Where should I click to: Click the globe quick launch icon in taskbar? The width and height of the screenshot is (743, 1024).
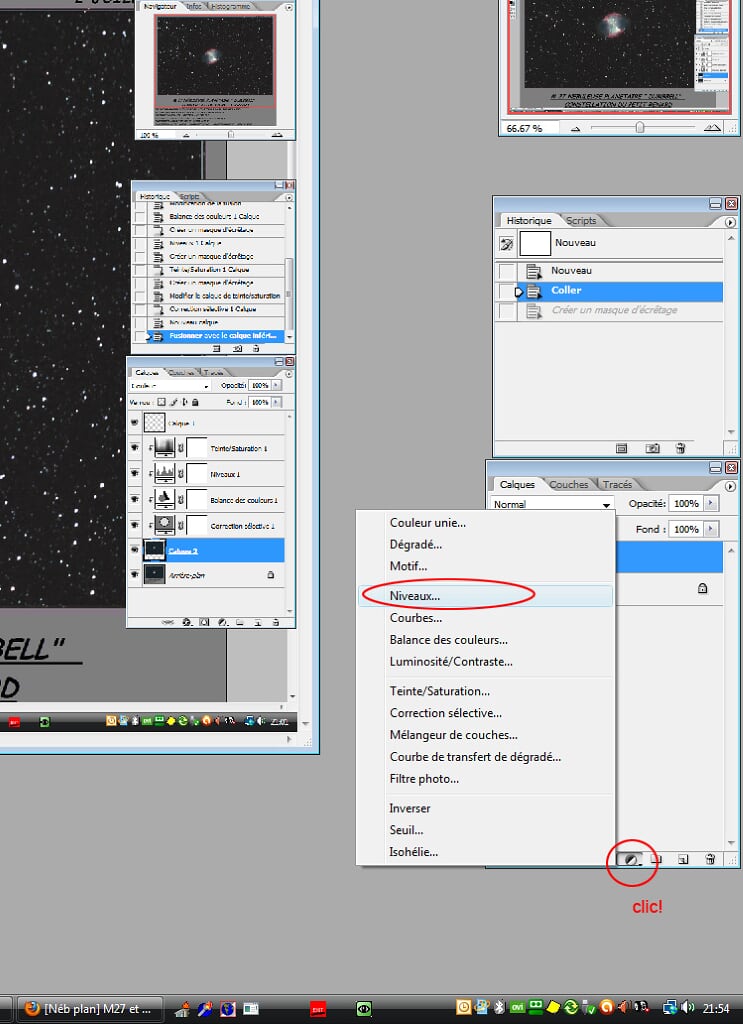228,1009
